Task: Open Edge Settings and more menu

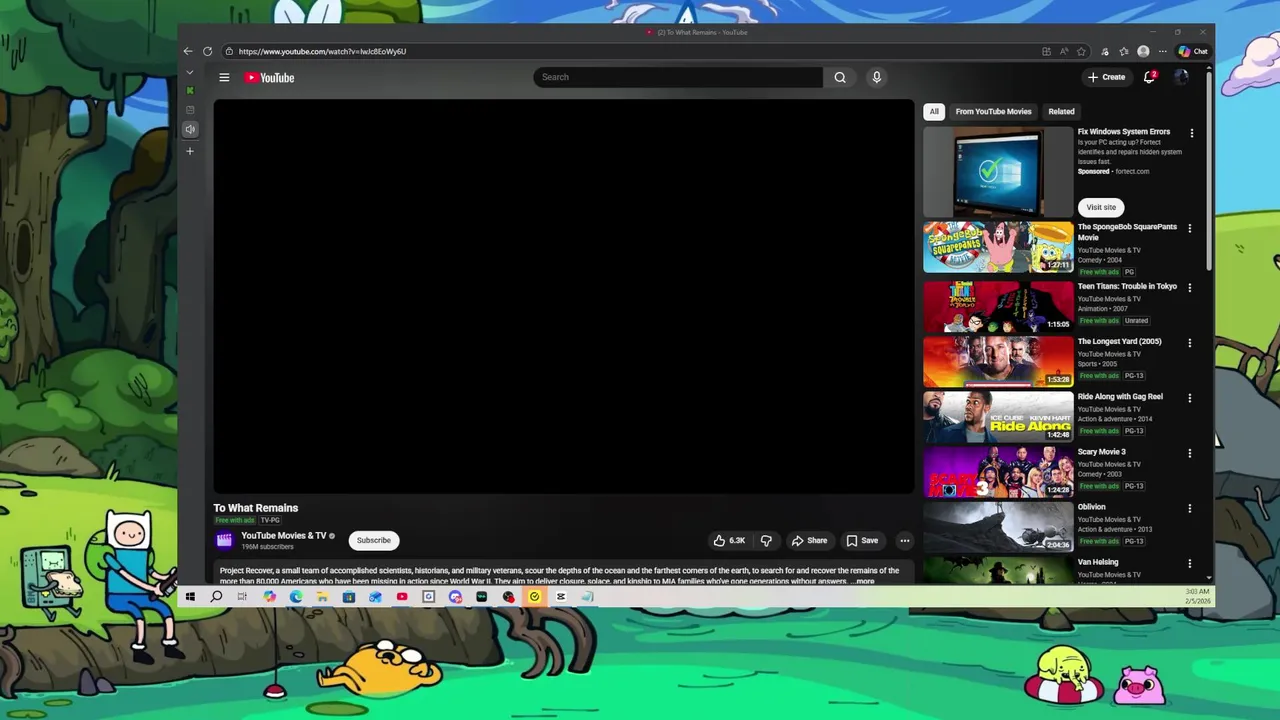Action: click(1162, 51)
